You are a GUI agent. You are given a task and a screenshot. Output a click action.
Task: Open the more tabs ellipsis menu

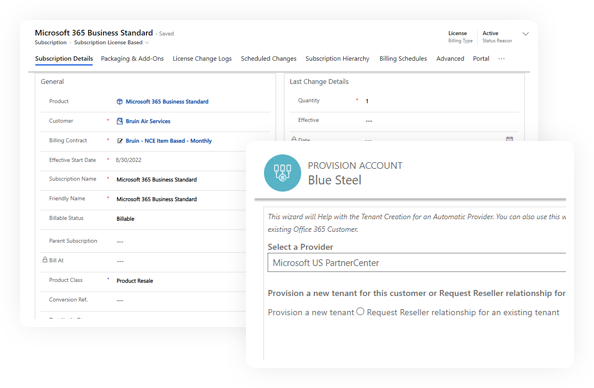(502, 59)
